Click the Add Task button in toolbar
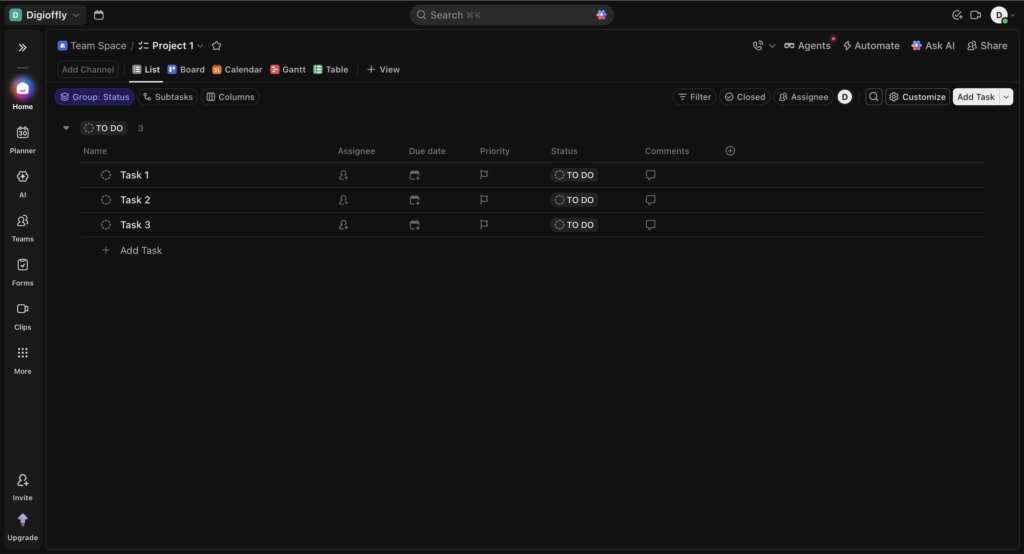Screen dimensions: 1024x554 click(976, 97)
